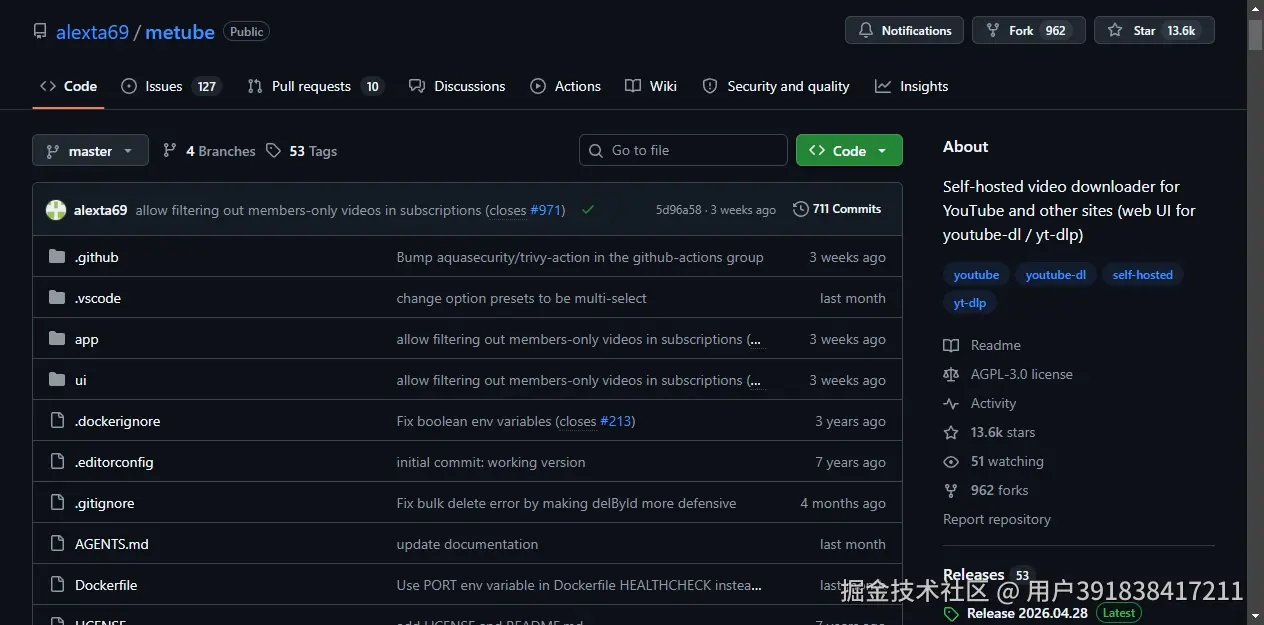Open the Issues tab
This screenshot has height=625, width=1264.
(x=170, y=86)
